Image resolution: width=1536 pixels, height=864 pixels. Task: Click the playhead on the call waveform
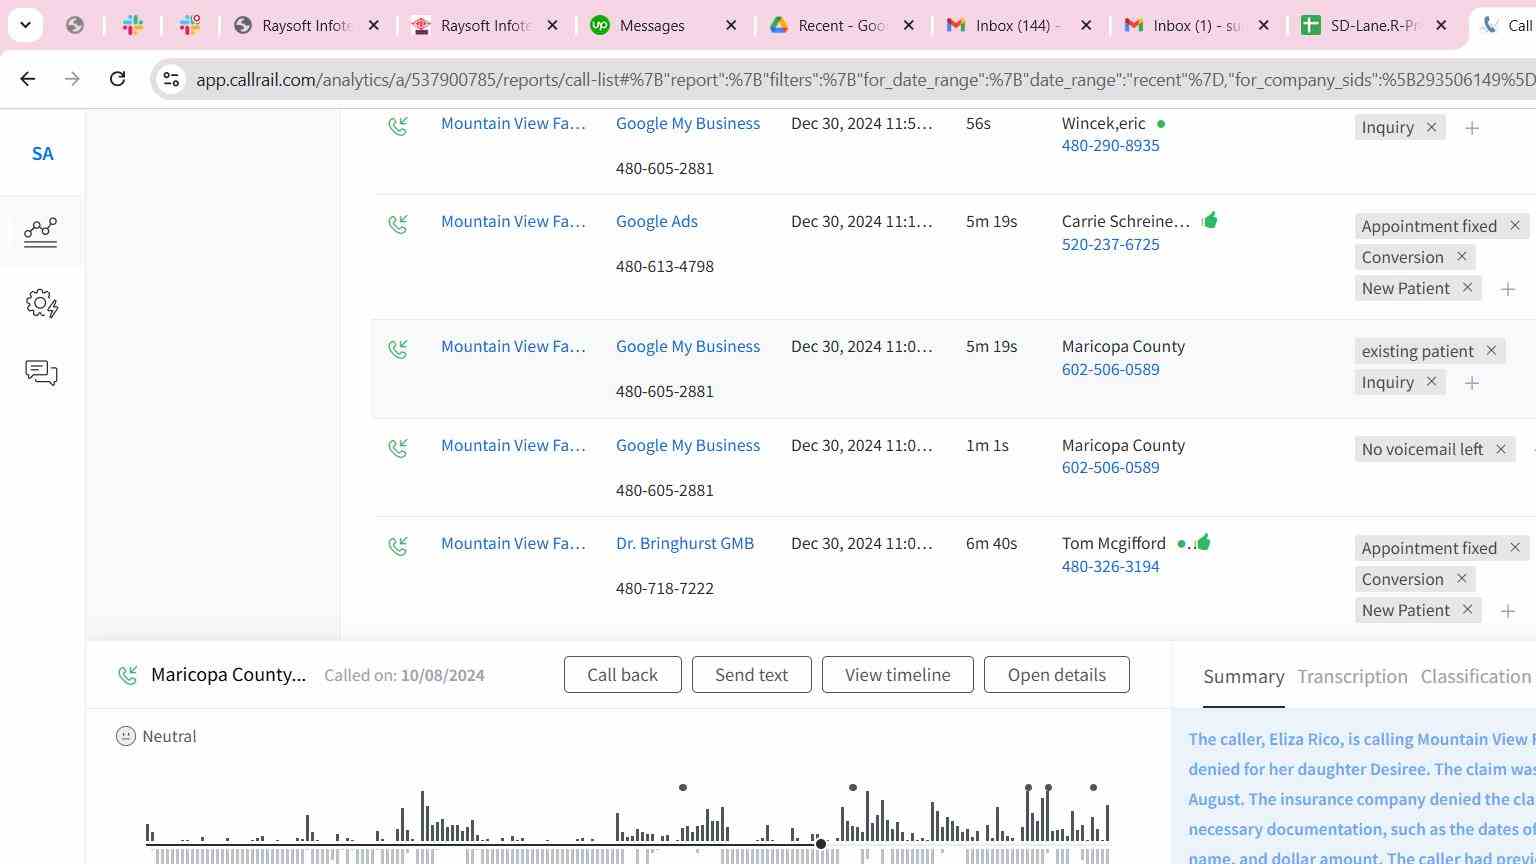(821, 844)
